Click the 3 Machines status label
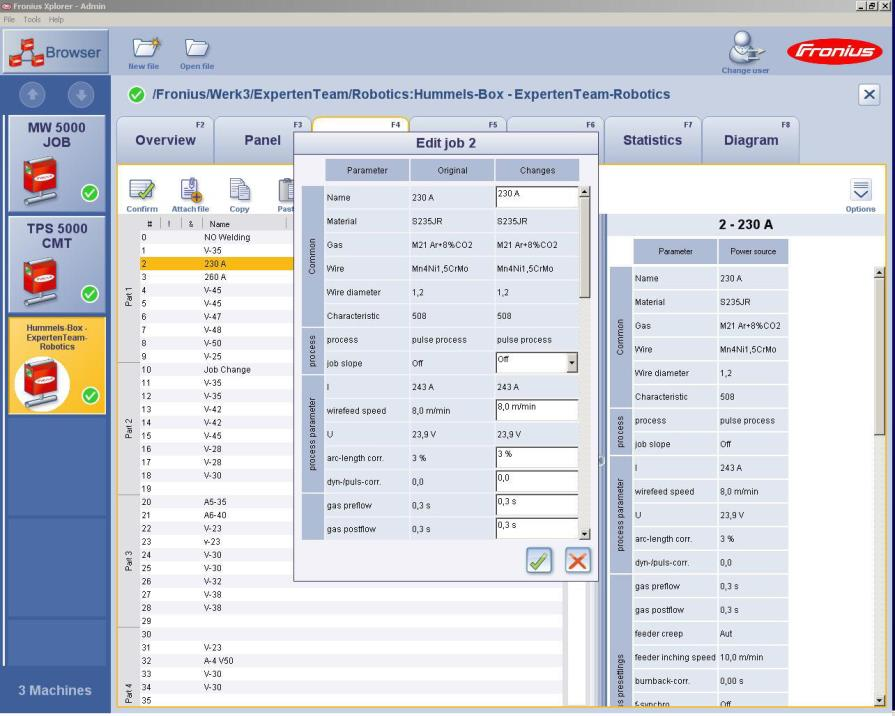Viewport: 895px width, 716px height. pos(55,690)
